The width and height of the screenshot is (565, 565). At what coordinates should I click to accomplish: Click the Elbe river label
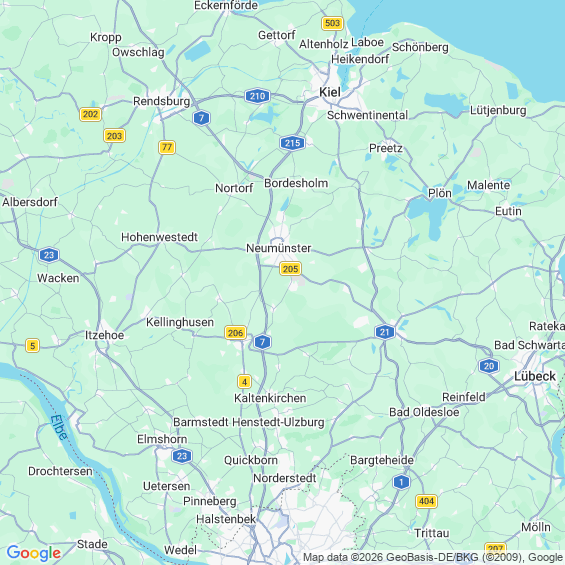59,427
